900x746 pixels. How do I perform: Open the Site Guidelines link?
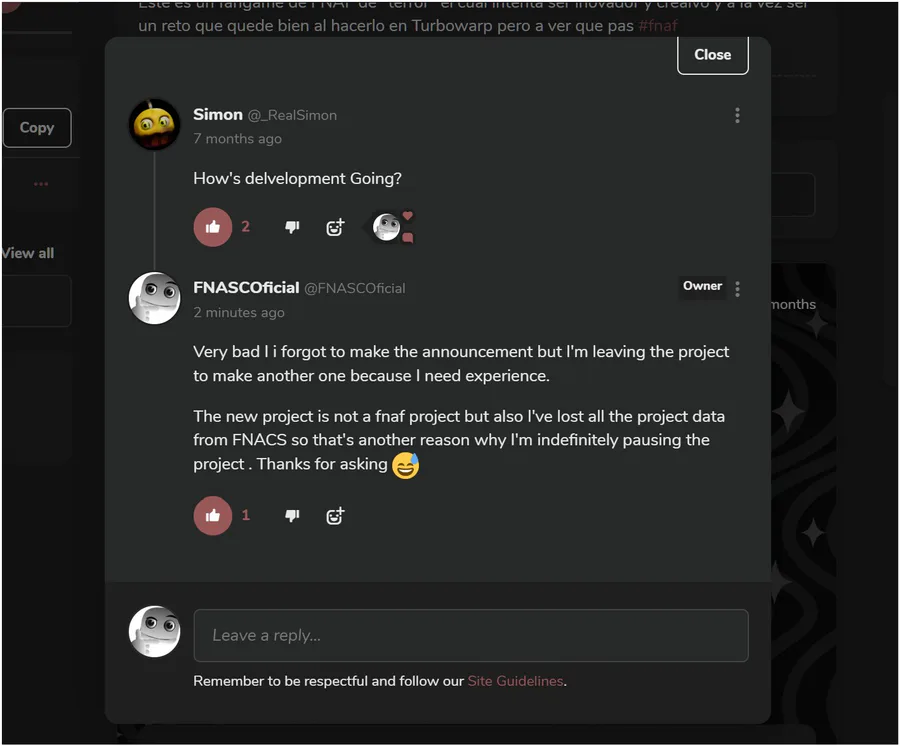(515, 681)
